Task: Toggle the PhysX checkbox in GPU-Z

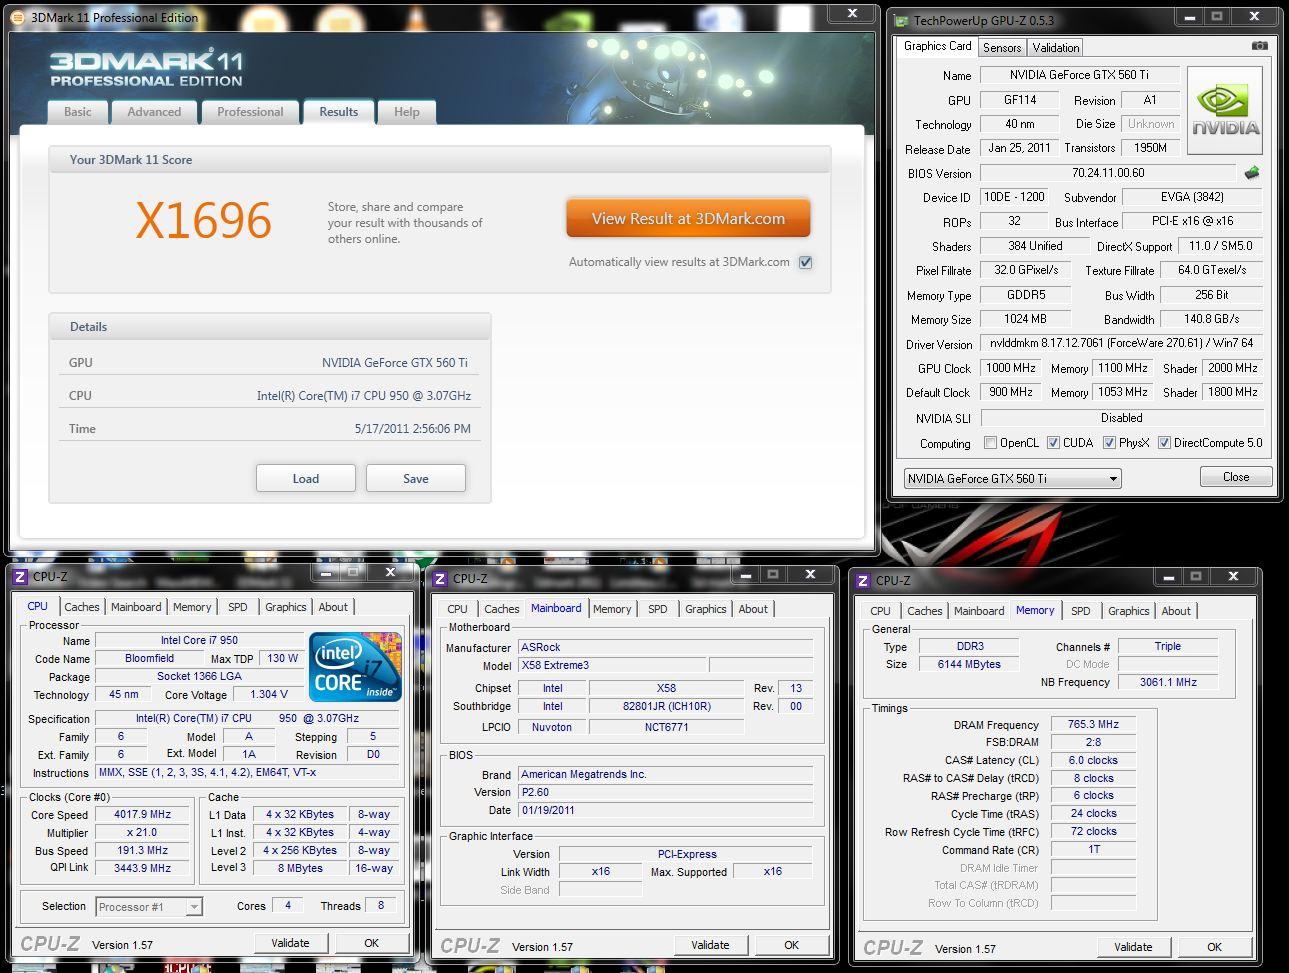Action: [x=1109, y=443]
